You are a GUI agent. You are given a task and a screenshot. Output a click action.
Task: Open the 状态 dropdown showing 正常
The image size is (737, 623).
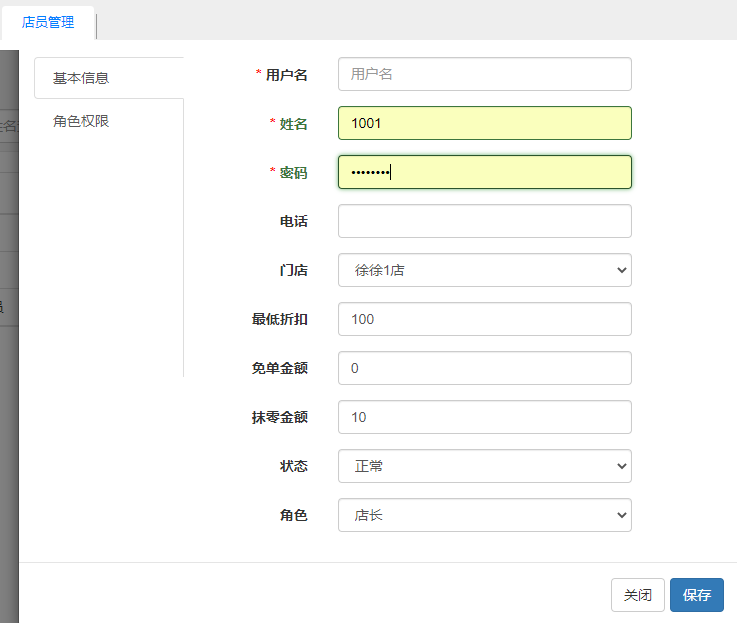[x=485, y=466]
